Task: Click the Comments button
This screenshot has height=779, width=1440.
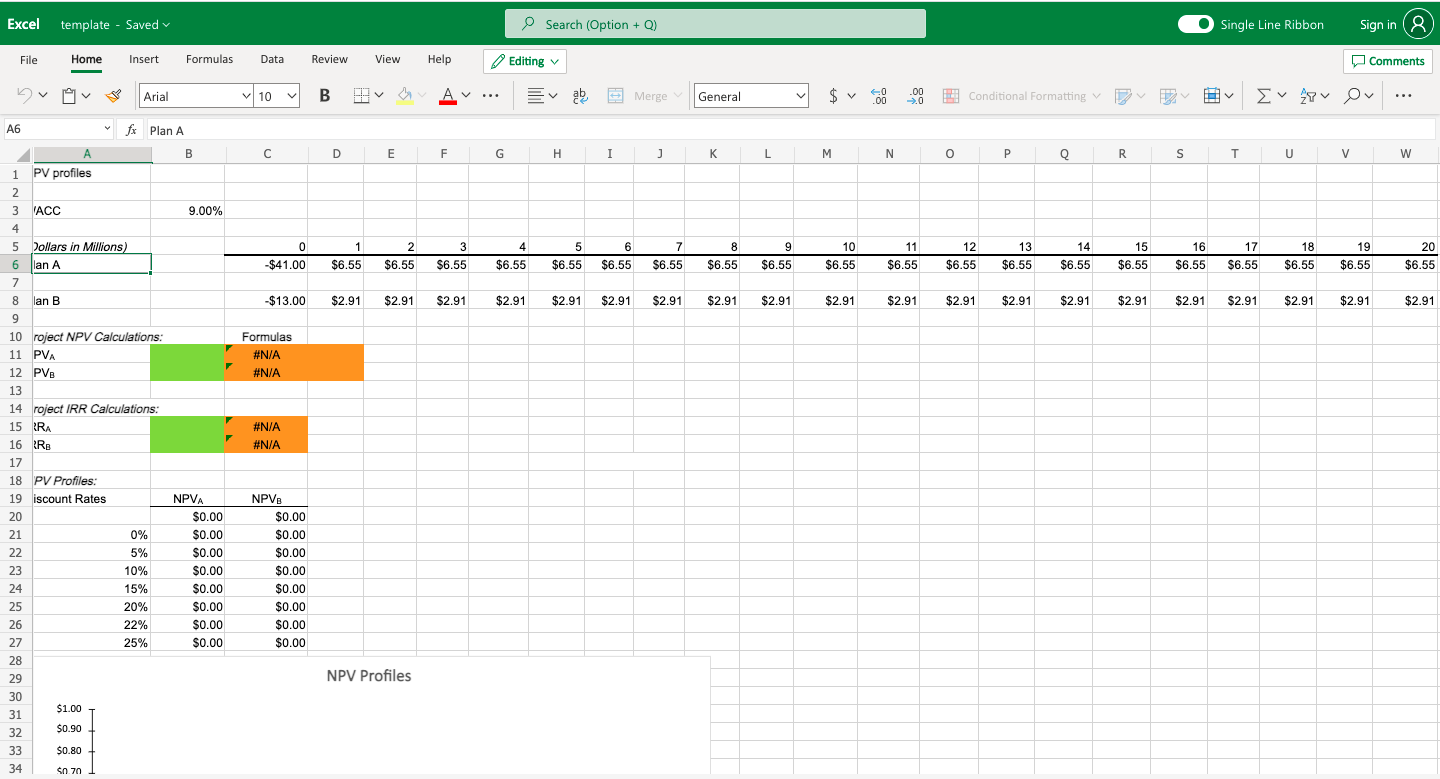Action: point(1388,60)
